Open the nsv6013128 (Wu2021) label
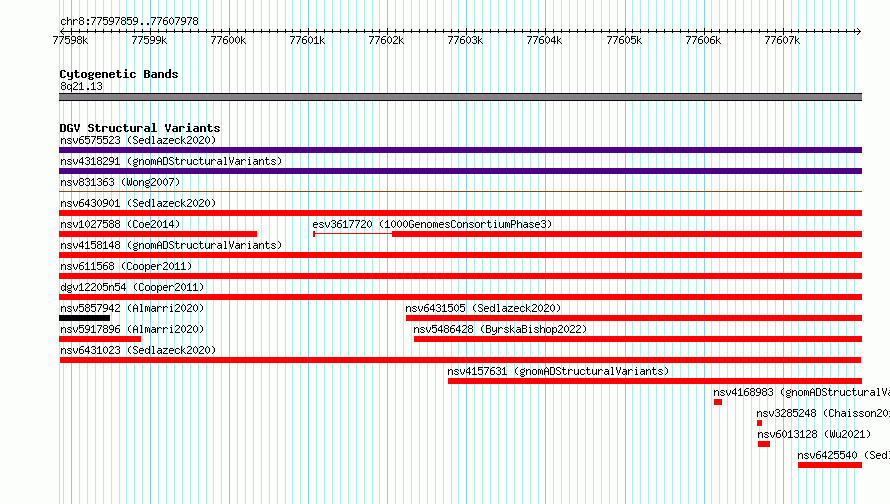Viewport: 890px width, 504px height. point(814,434)
